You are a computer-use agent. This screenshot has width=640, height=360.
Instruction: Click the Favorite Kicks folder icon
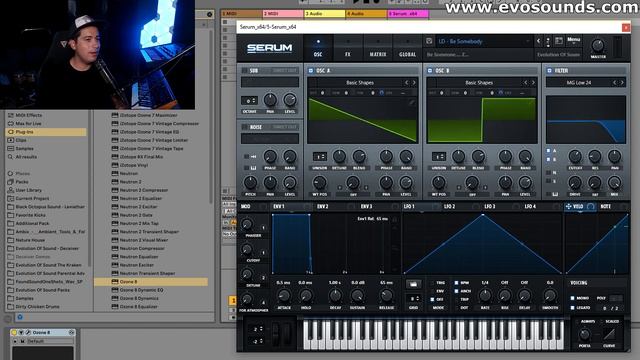click(x=11, y=215)
